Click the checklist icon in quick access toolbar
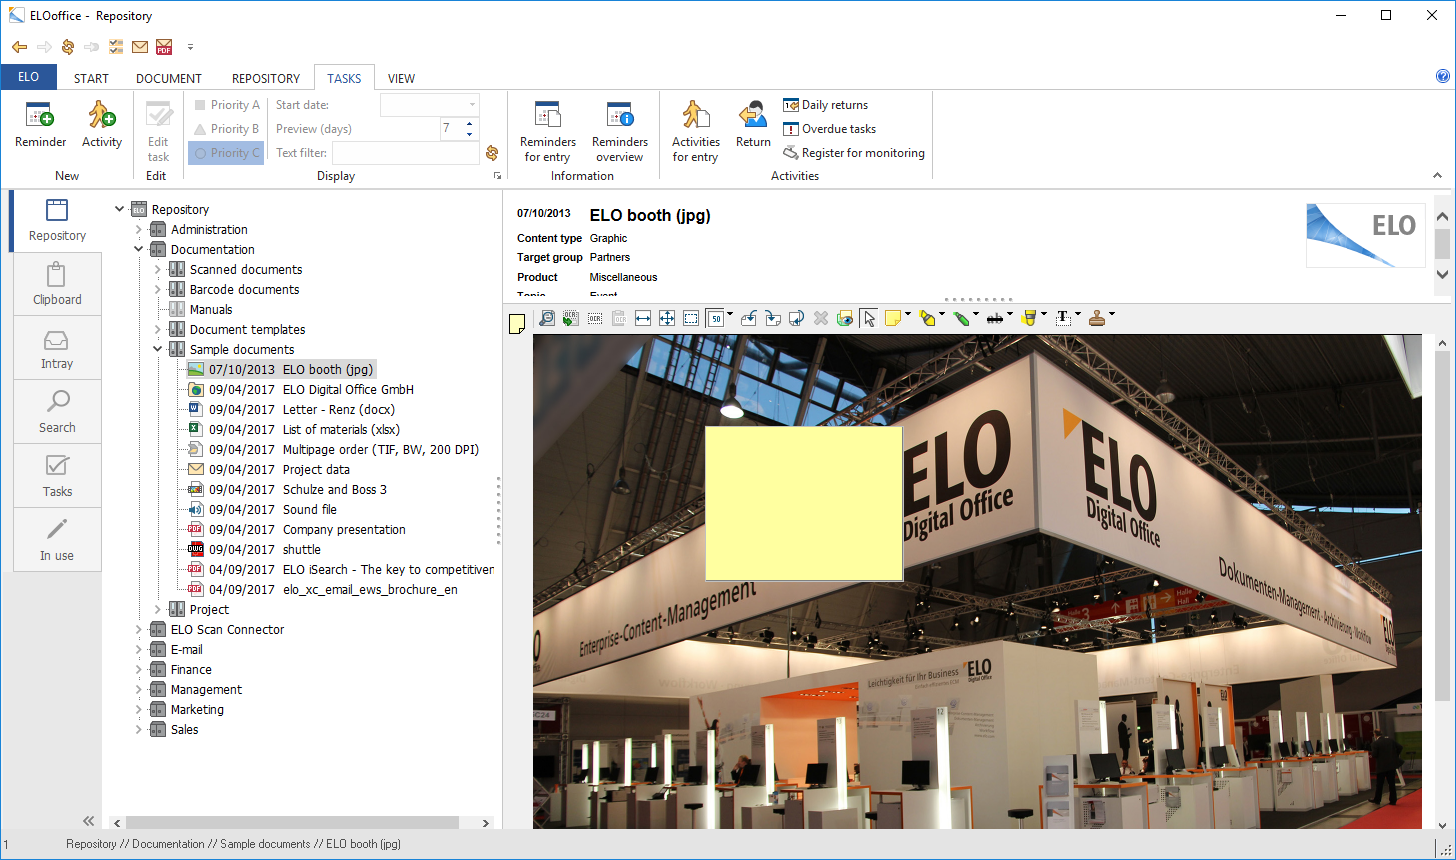1456x860 pixels. (116, 47)
